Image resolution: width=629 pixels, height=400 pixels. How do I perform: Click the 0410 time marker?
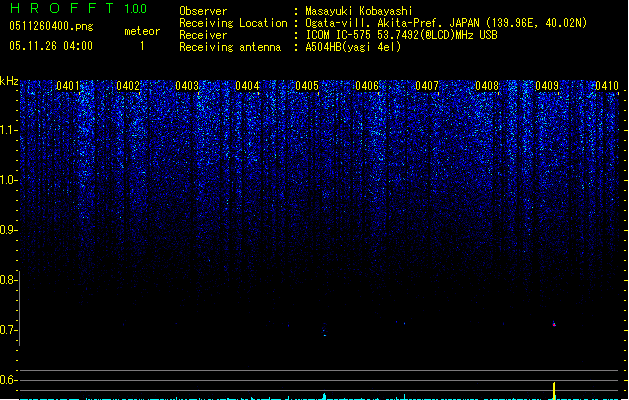point(607,86)
